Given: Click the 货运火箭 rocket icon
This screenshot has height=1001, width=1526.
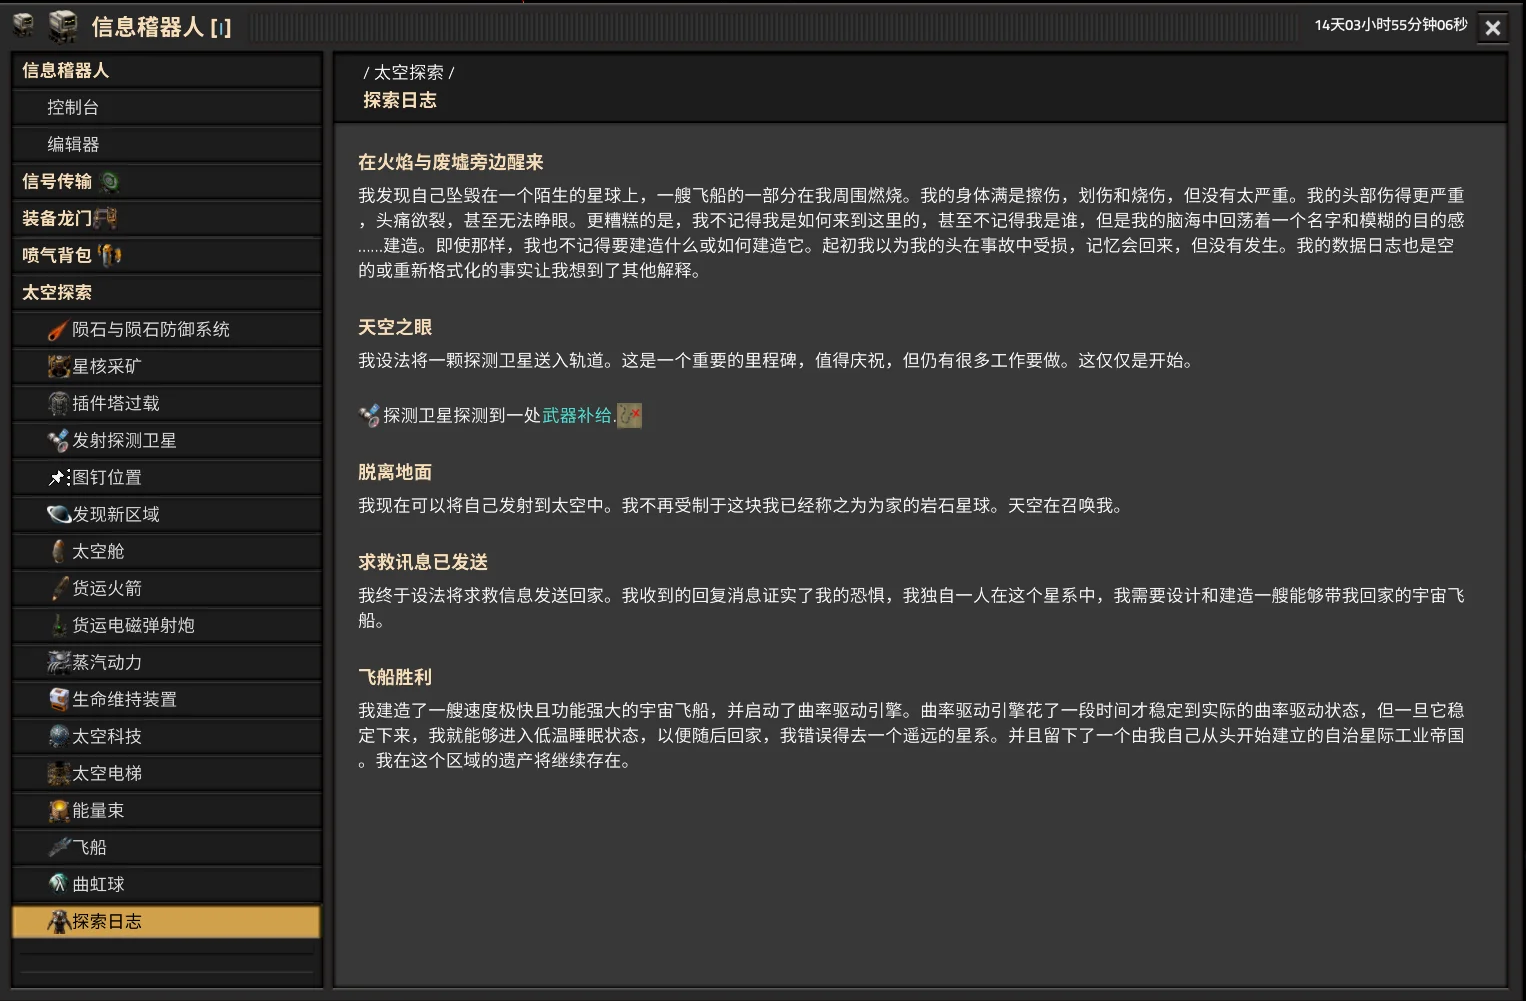Looking at the screenshot, I should click(x=59, y=589).
